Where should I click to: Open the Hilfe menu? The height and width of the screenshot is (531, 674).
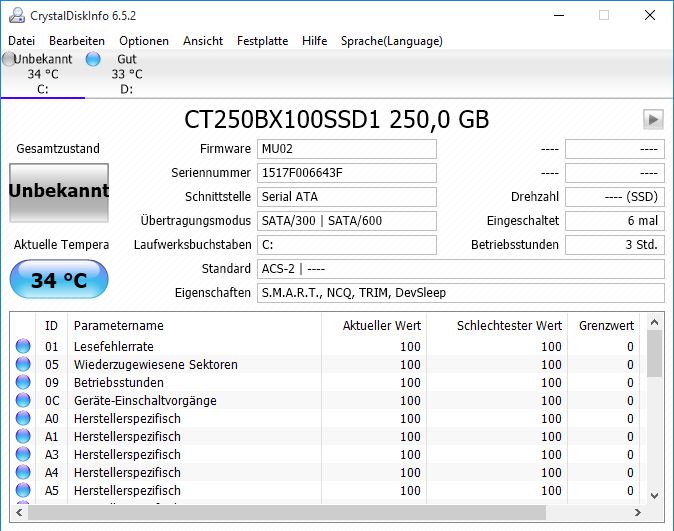[315, 41]
